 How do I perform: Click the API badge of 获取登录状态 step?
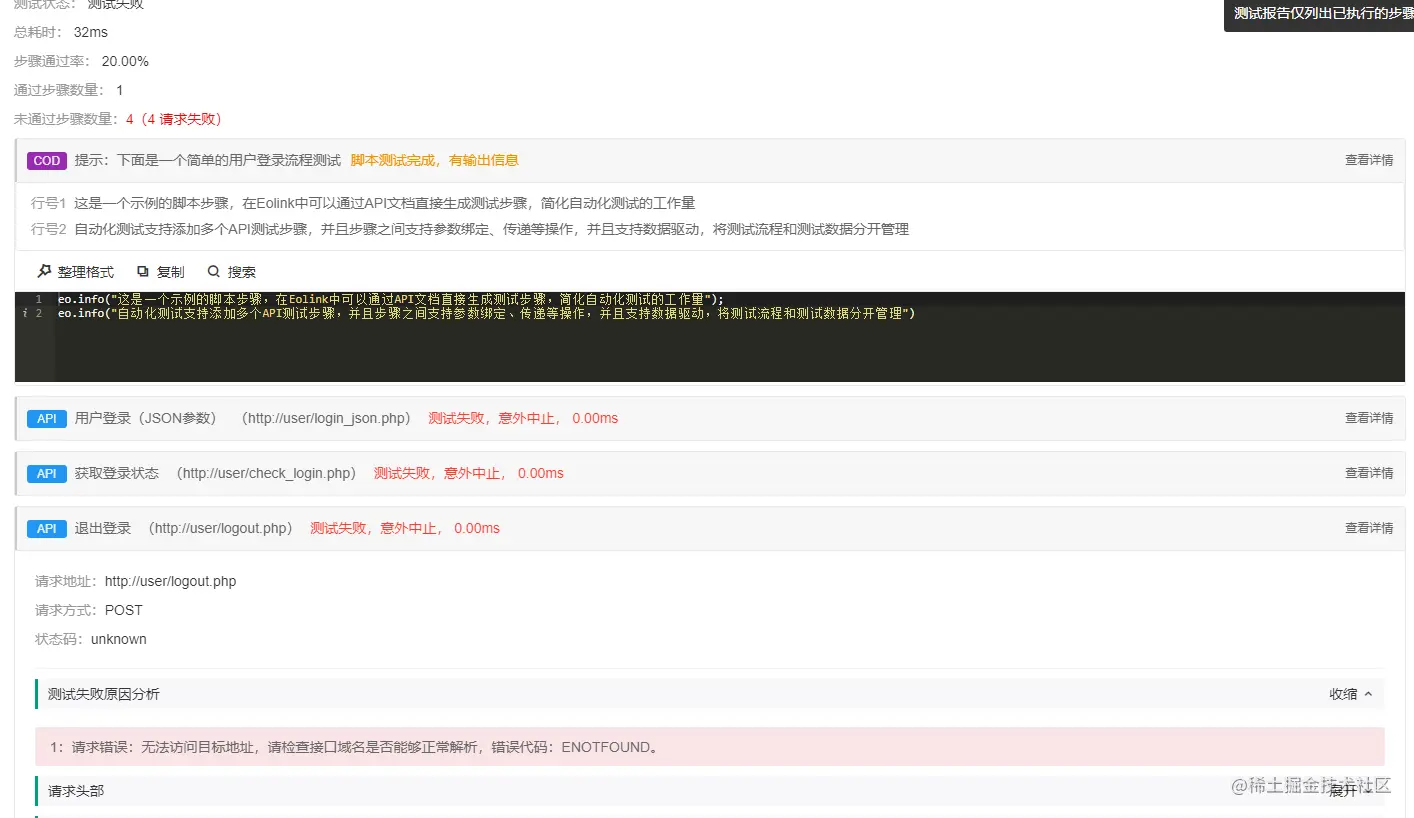coord(47,473)
